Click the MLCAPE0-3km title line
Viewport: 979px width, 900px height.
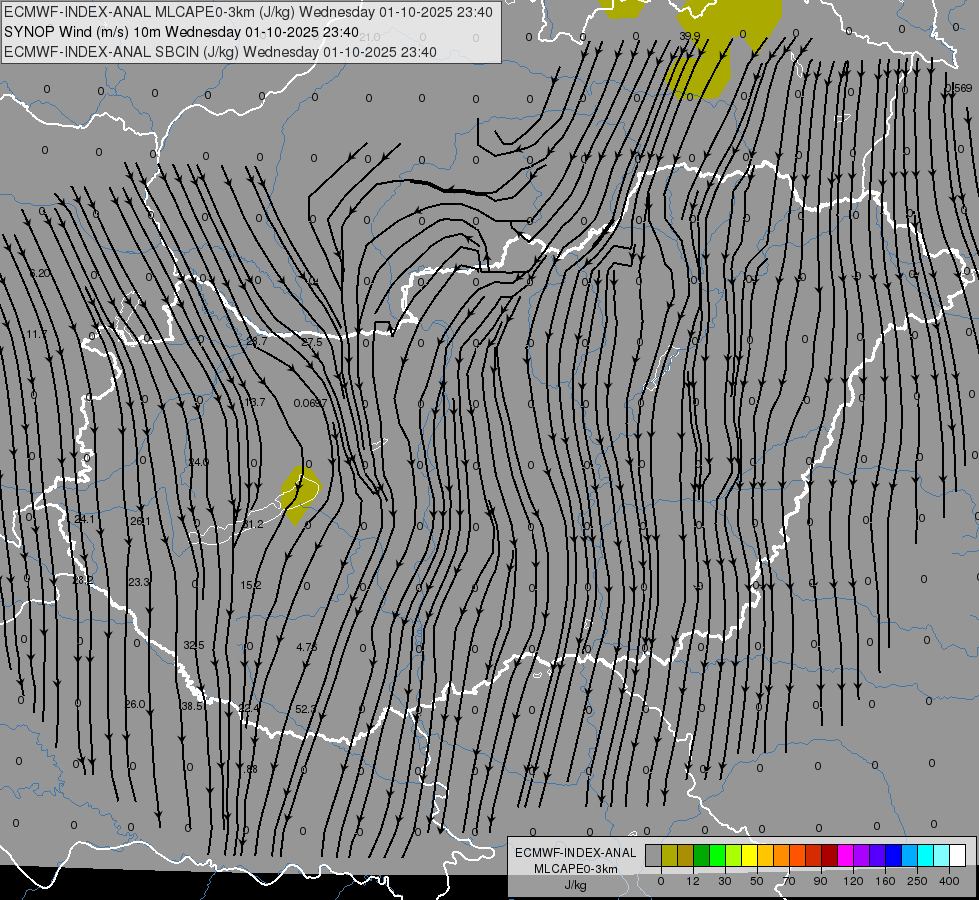click(x=248, y=12)
